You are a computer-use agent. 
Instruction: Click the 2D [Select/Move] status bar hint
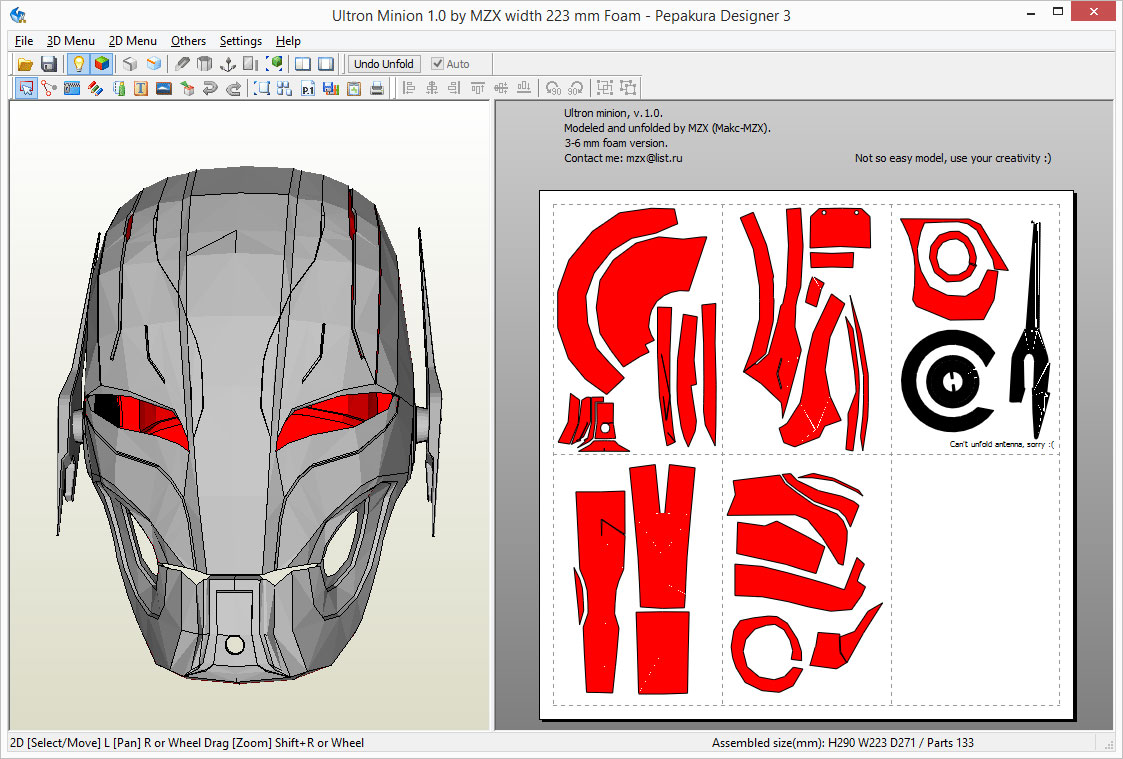[187, 743]
